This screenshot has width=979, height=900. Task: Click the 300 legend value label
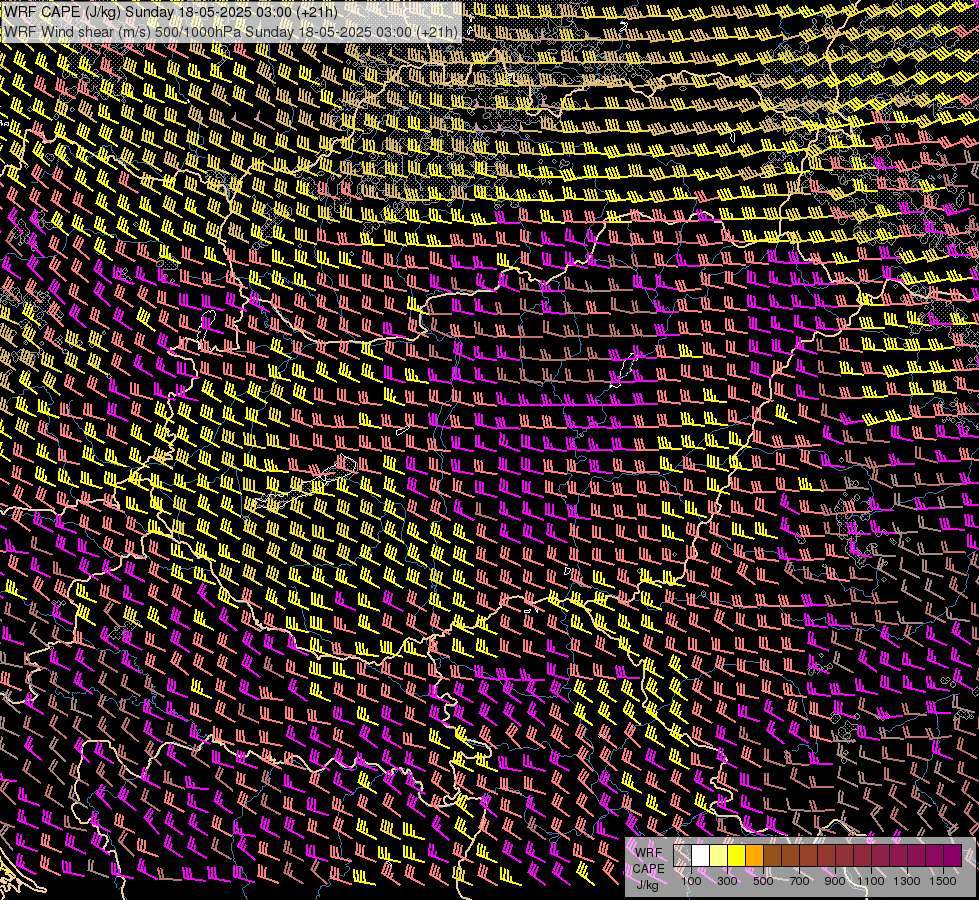[727, 881]
